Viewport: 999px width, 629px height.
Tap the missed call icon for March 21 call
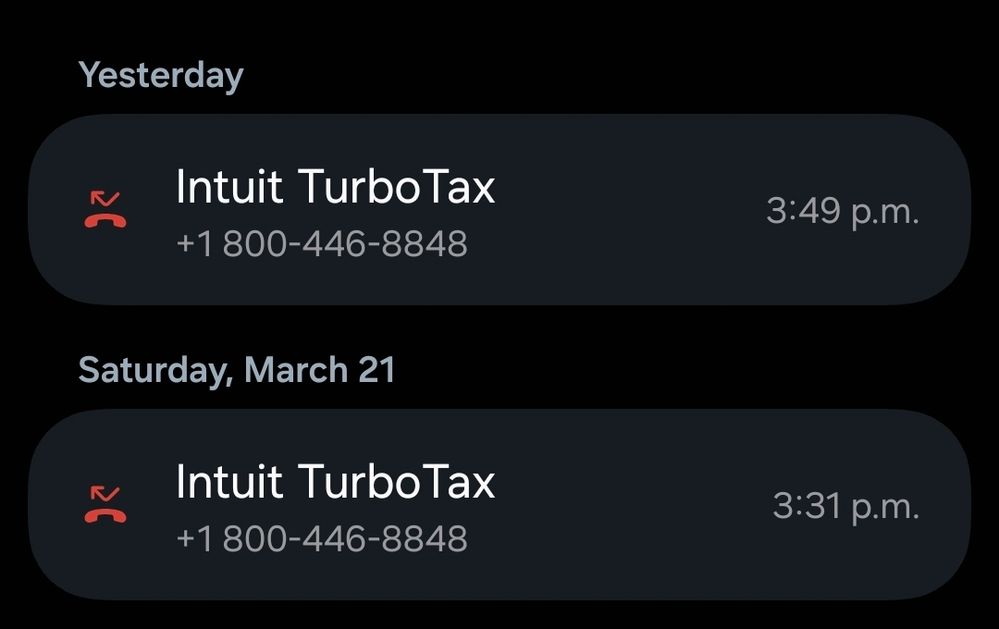(105, 504)
